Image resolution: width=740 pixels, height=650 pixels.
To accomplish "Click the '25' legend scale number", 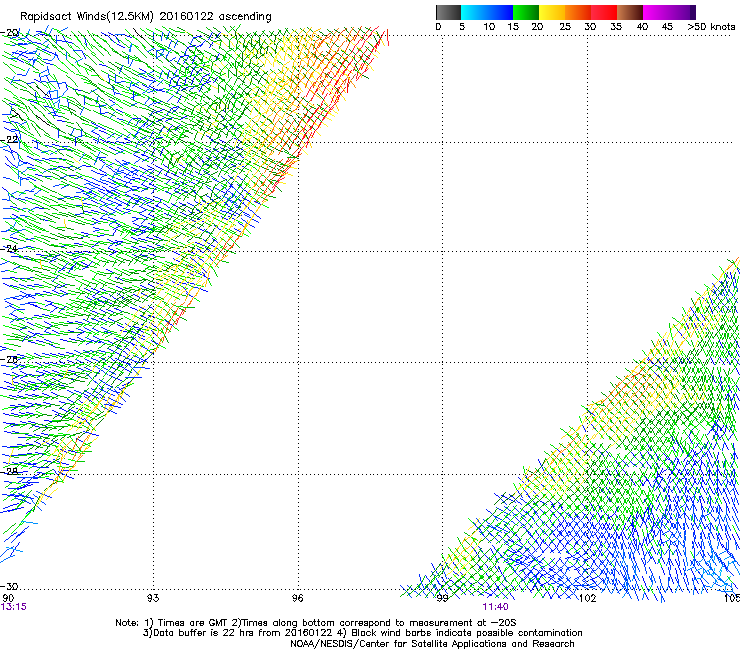I will (x=565, y=27).
